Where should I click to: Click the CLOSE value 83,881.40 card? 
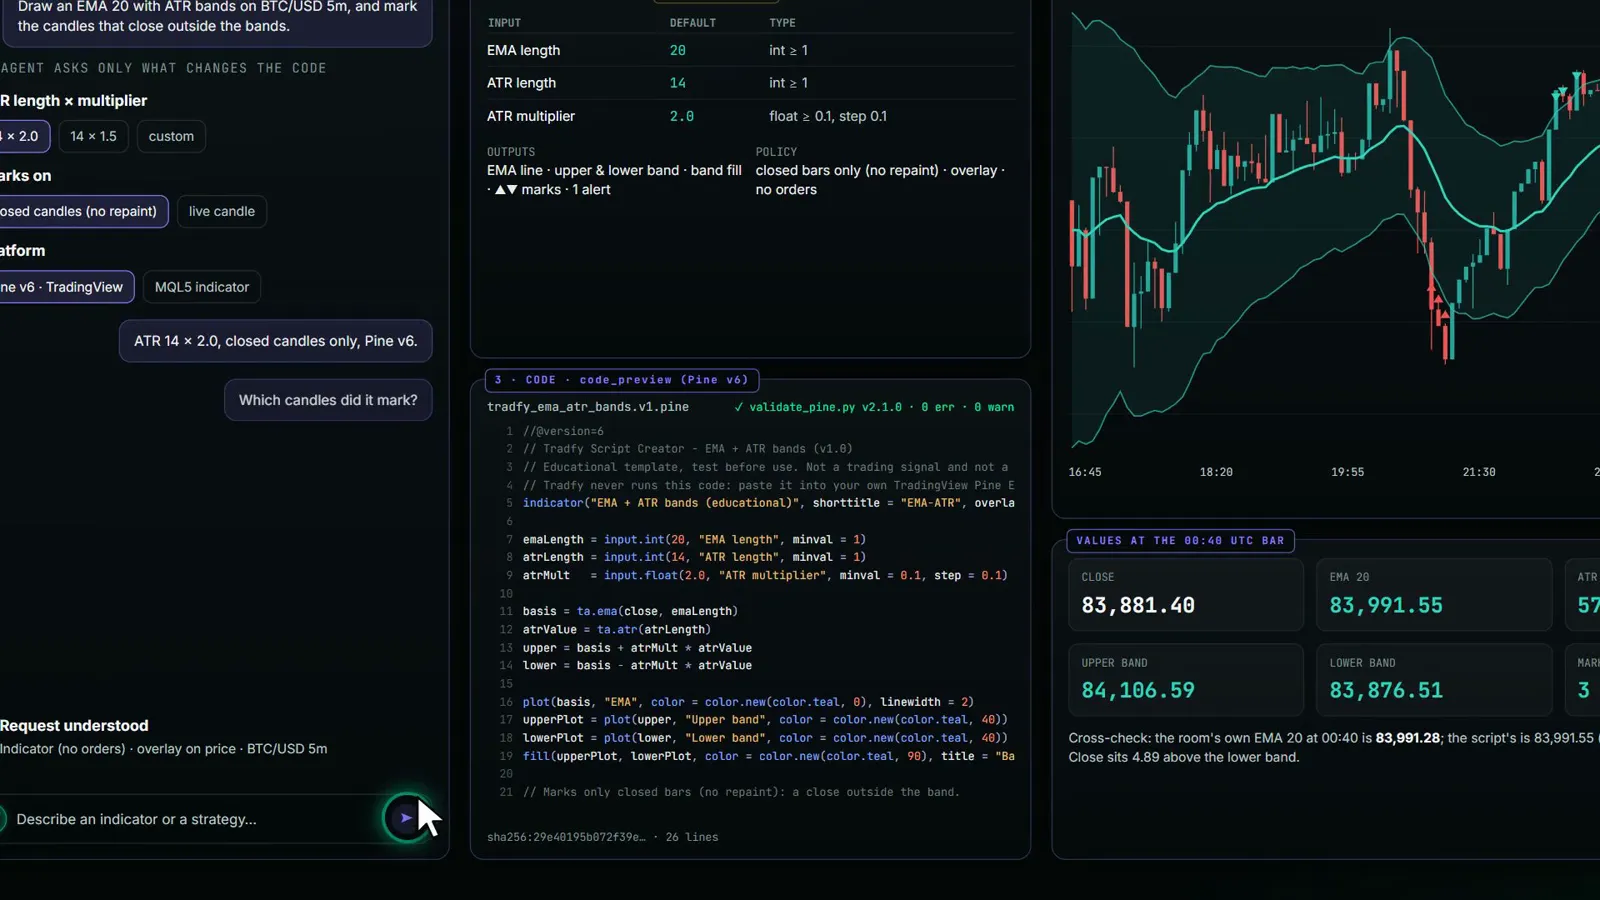coord(1186,594)
